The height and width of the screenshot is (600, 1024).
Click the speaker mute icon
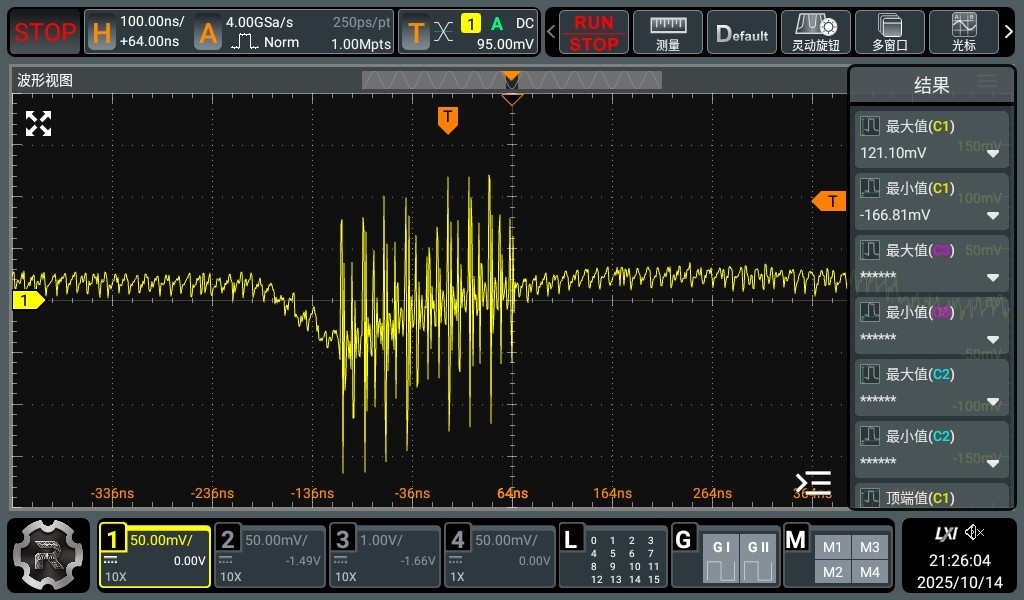[975, 532]
